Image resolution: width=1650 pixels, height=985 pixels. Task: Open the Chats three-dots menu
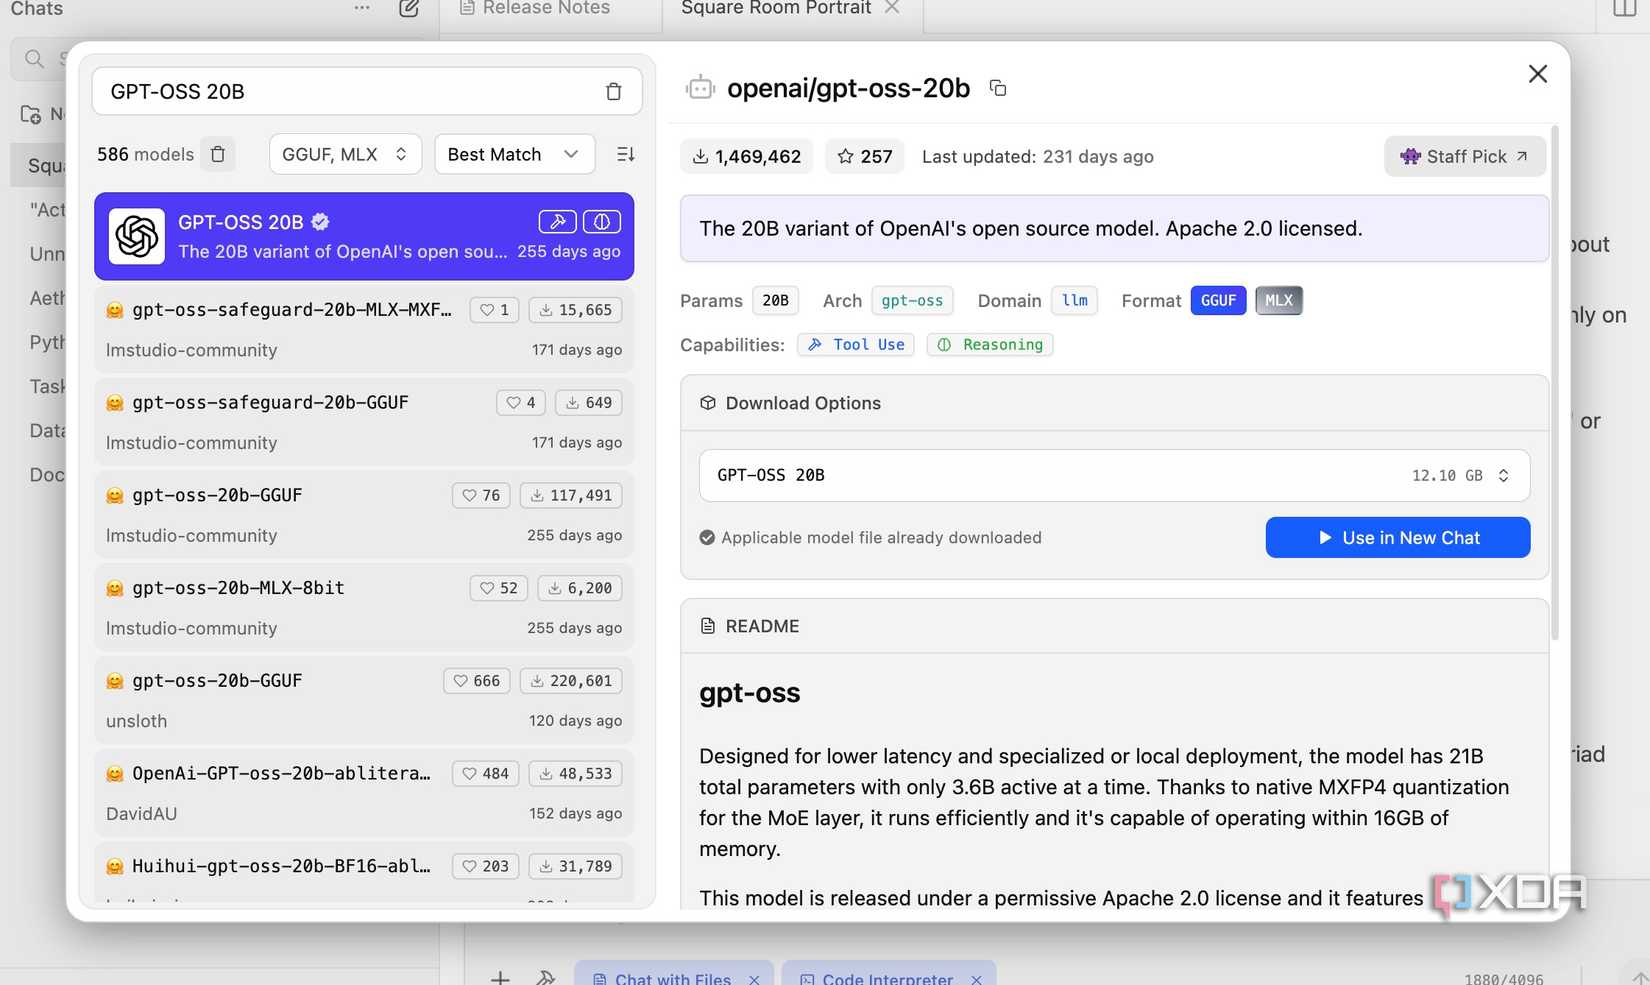click(x=362, y=8)
